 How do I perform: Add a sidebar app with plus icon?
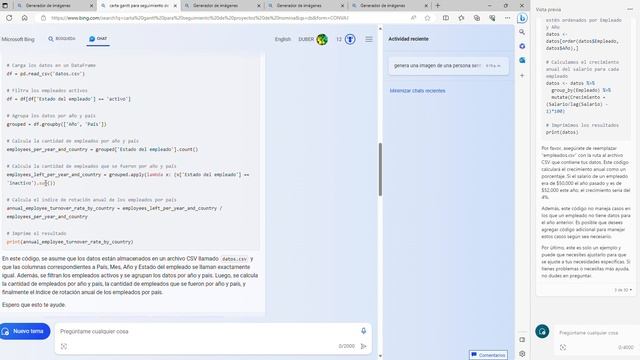[522, 76]
